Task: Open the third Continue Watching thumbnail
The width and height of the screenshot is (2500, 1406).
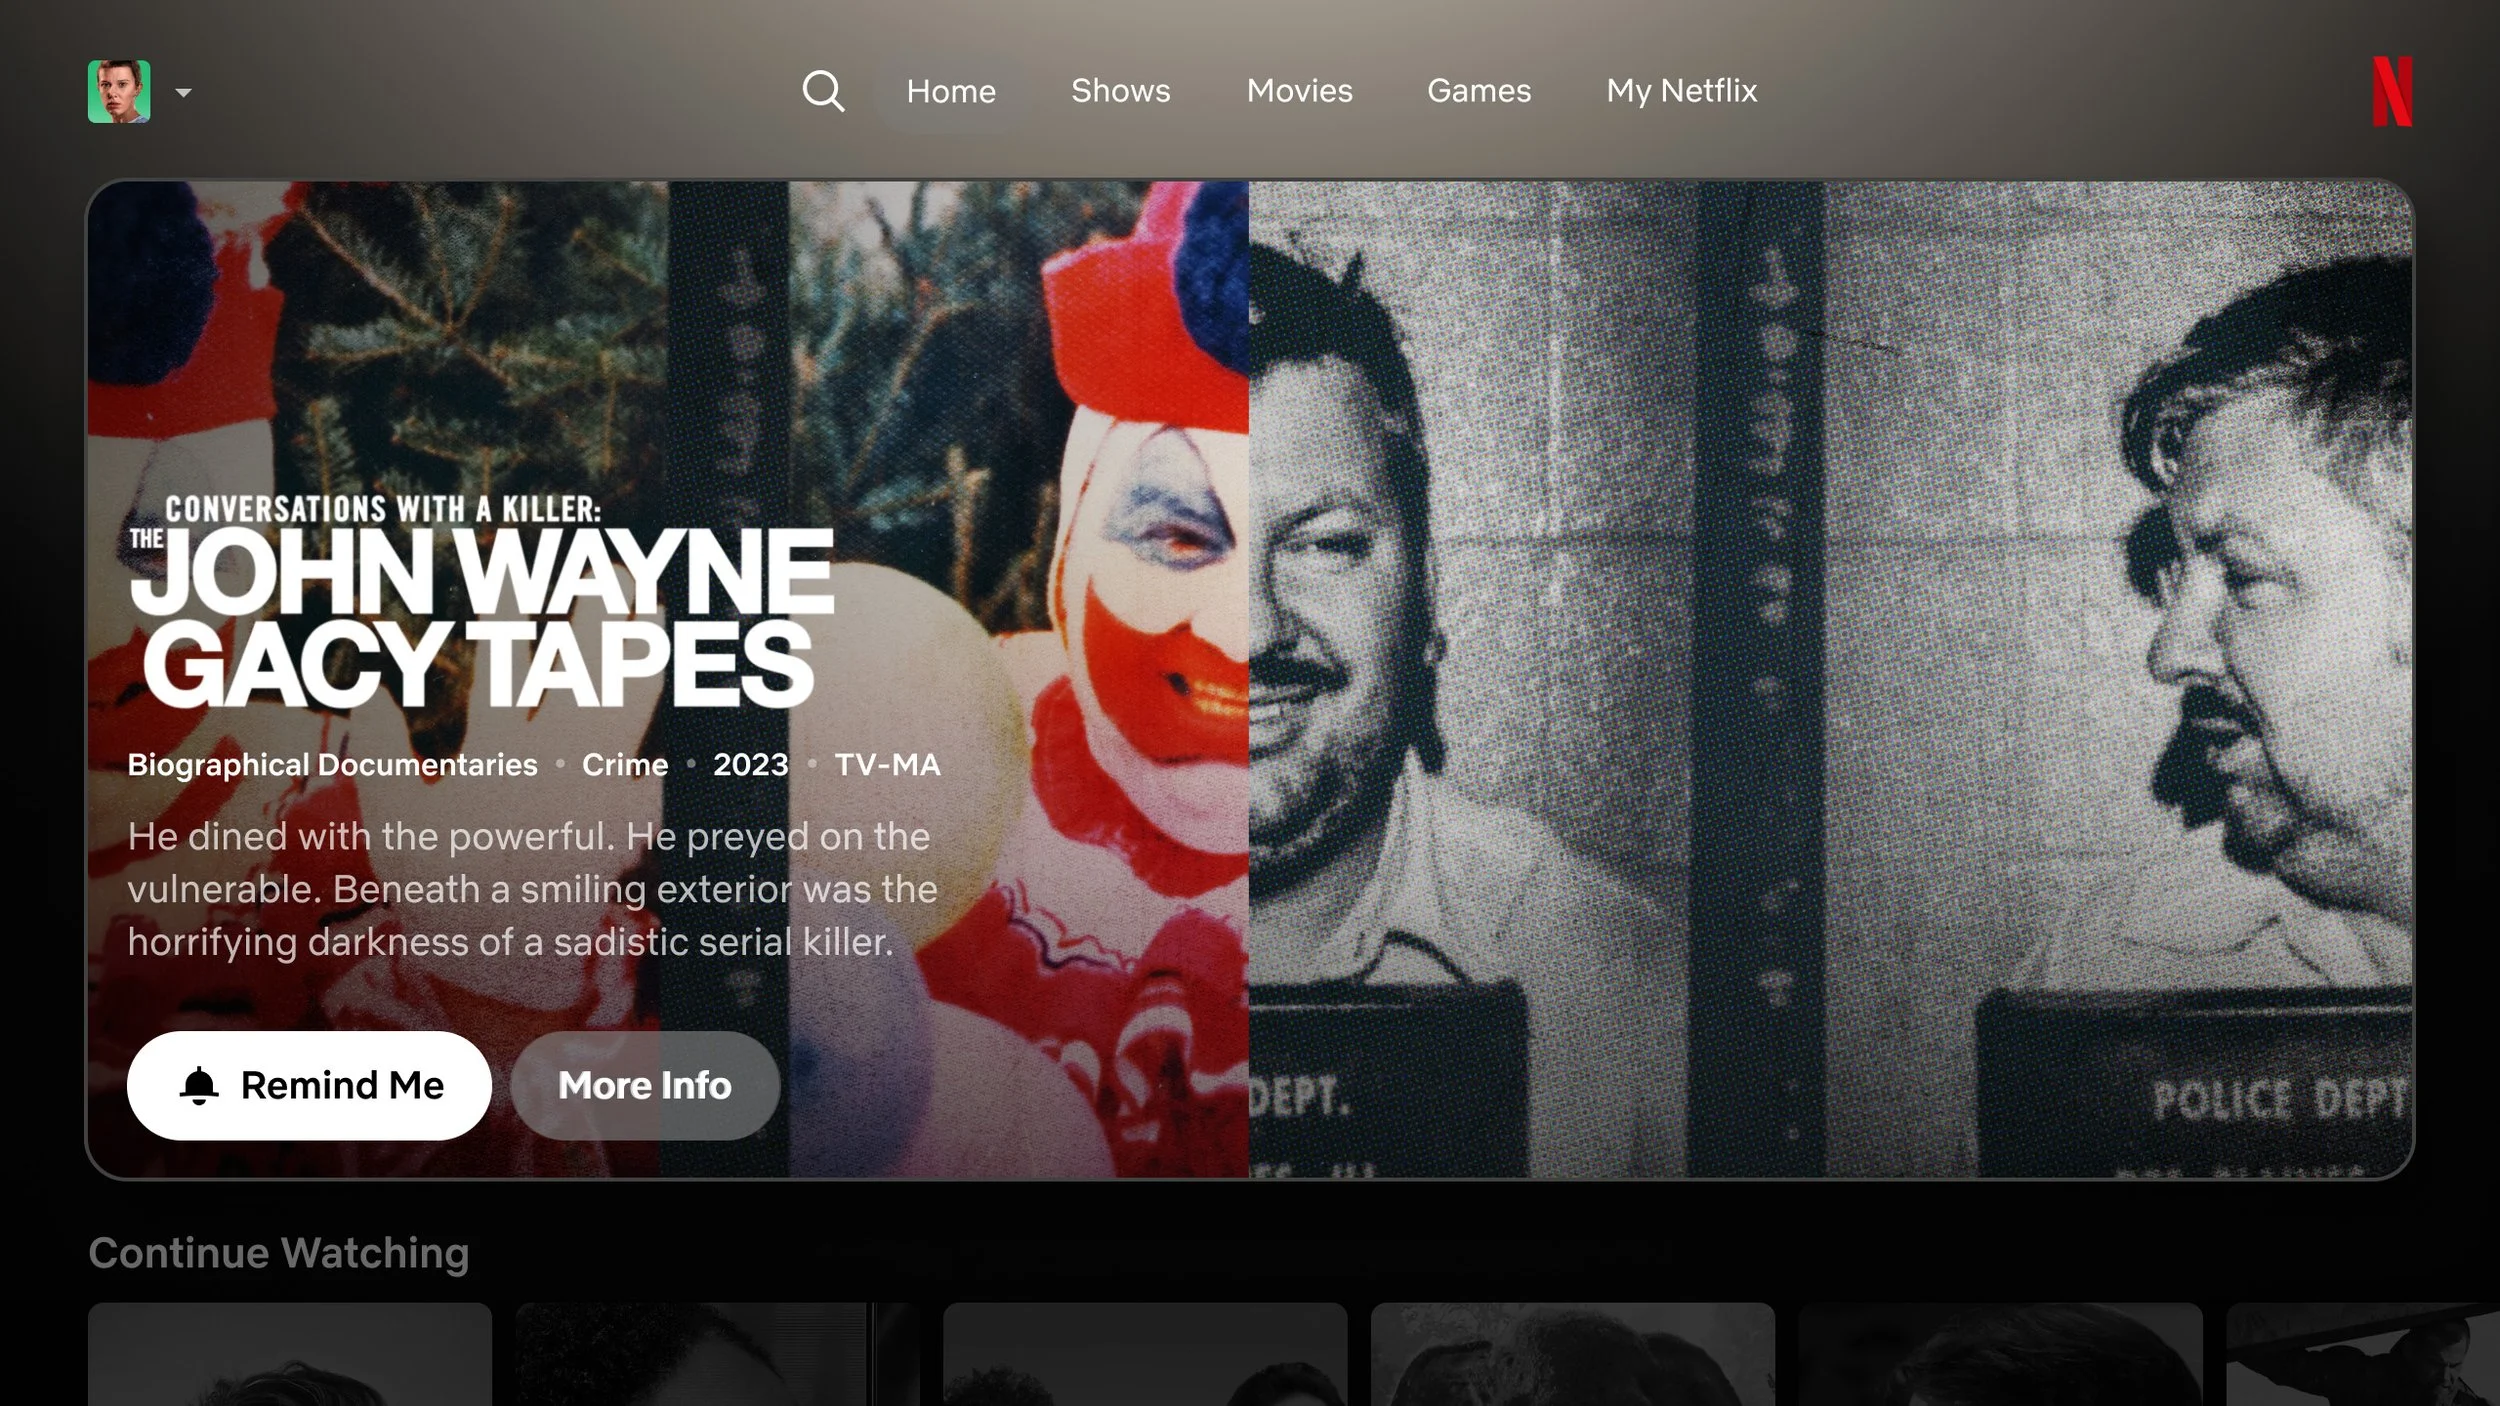Action: click(x=1145, y=1354)
